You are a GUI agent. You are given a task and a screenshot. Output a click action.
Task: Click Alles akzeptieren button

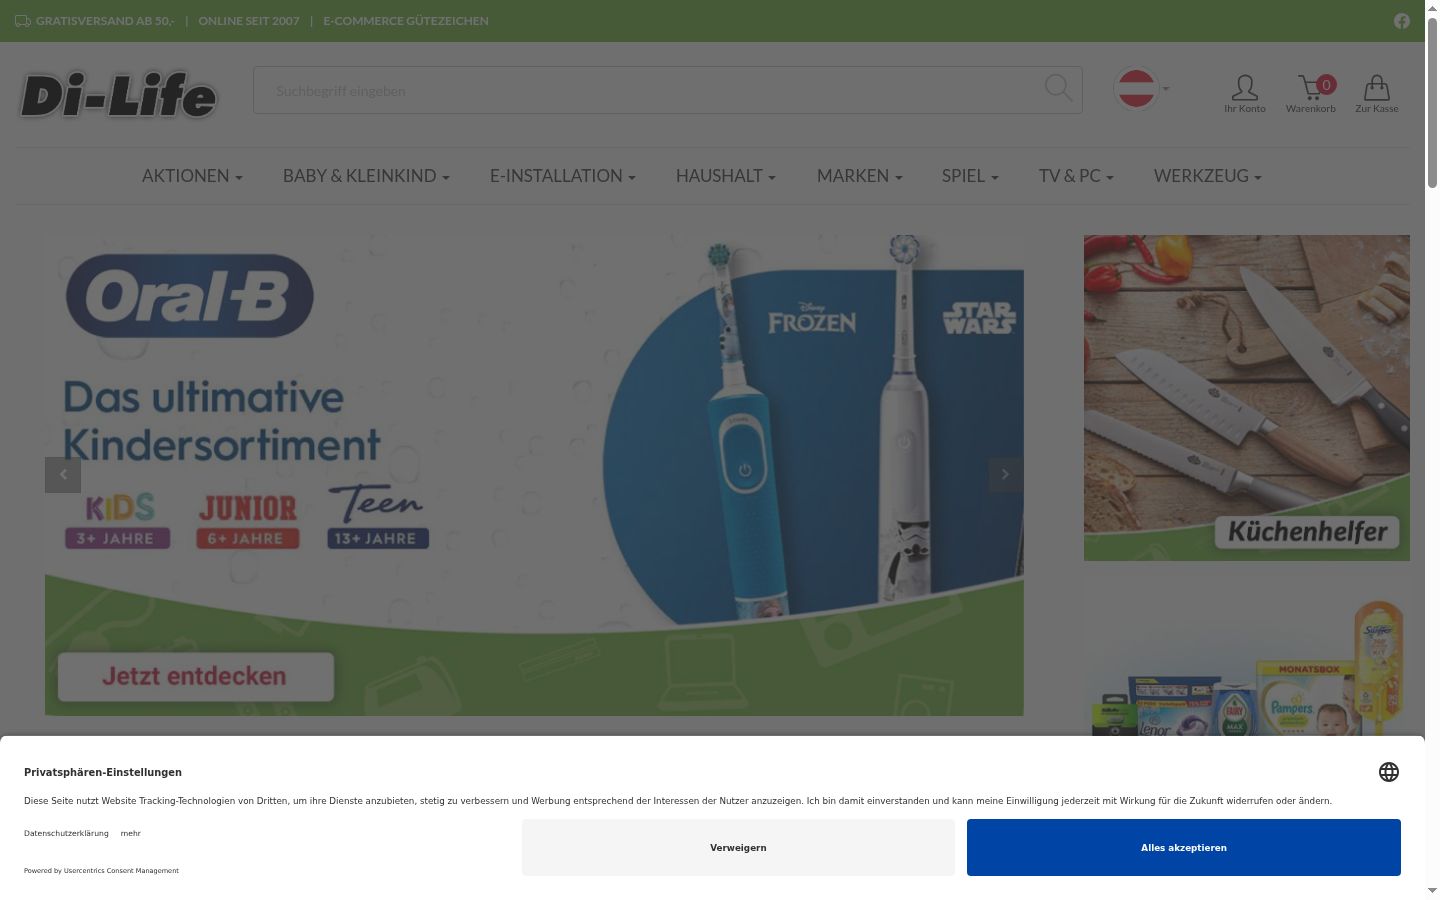tap(1184, 847)
